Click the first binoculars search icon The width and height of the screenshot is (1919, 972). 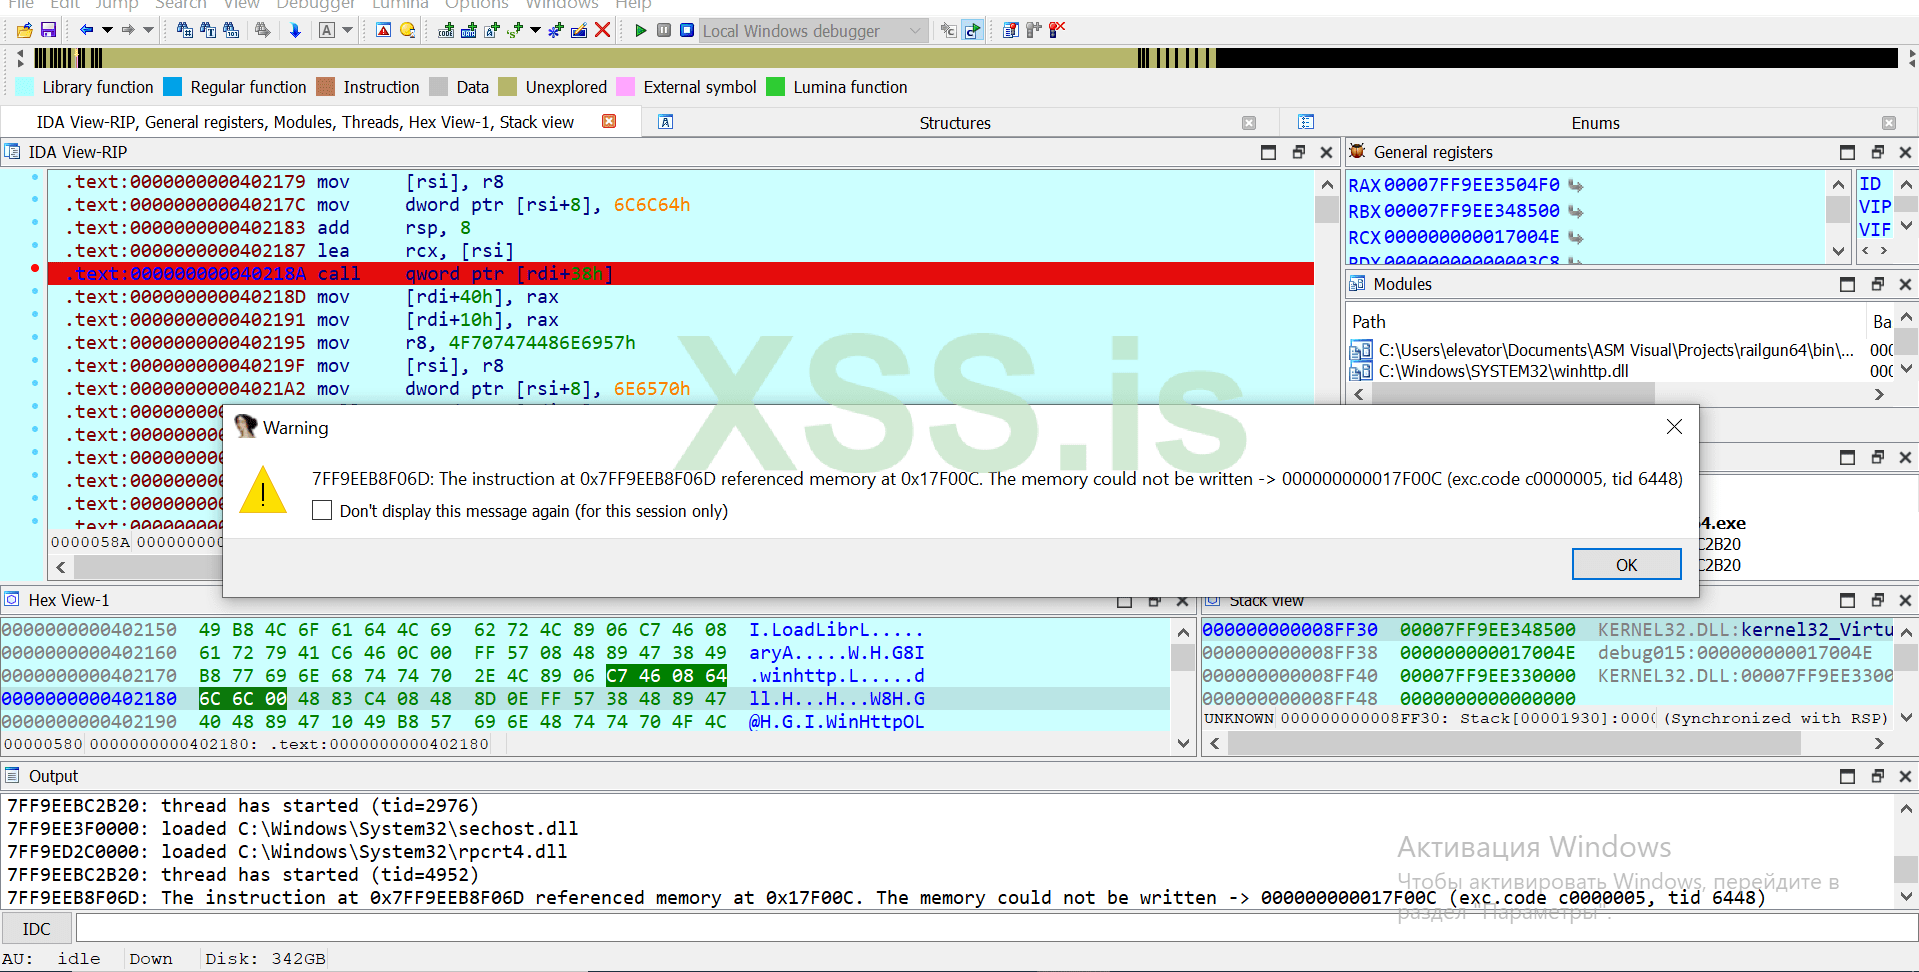185,31
